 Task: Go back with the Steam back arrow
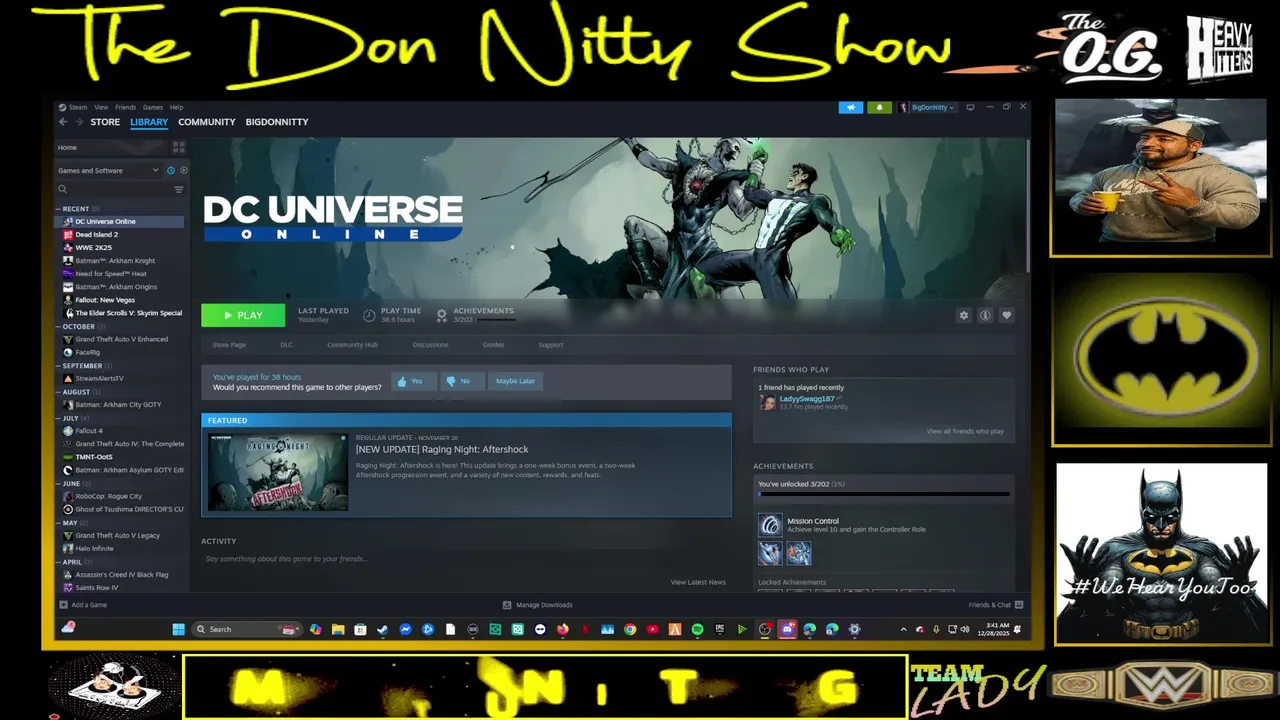pos(62,122)
